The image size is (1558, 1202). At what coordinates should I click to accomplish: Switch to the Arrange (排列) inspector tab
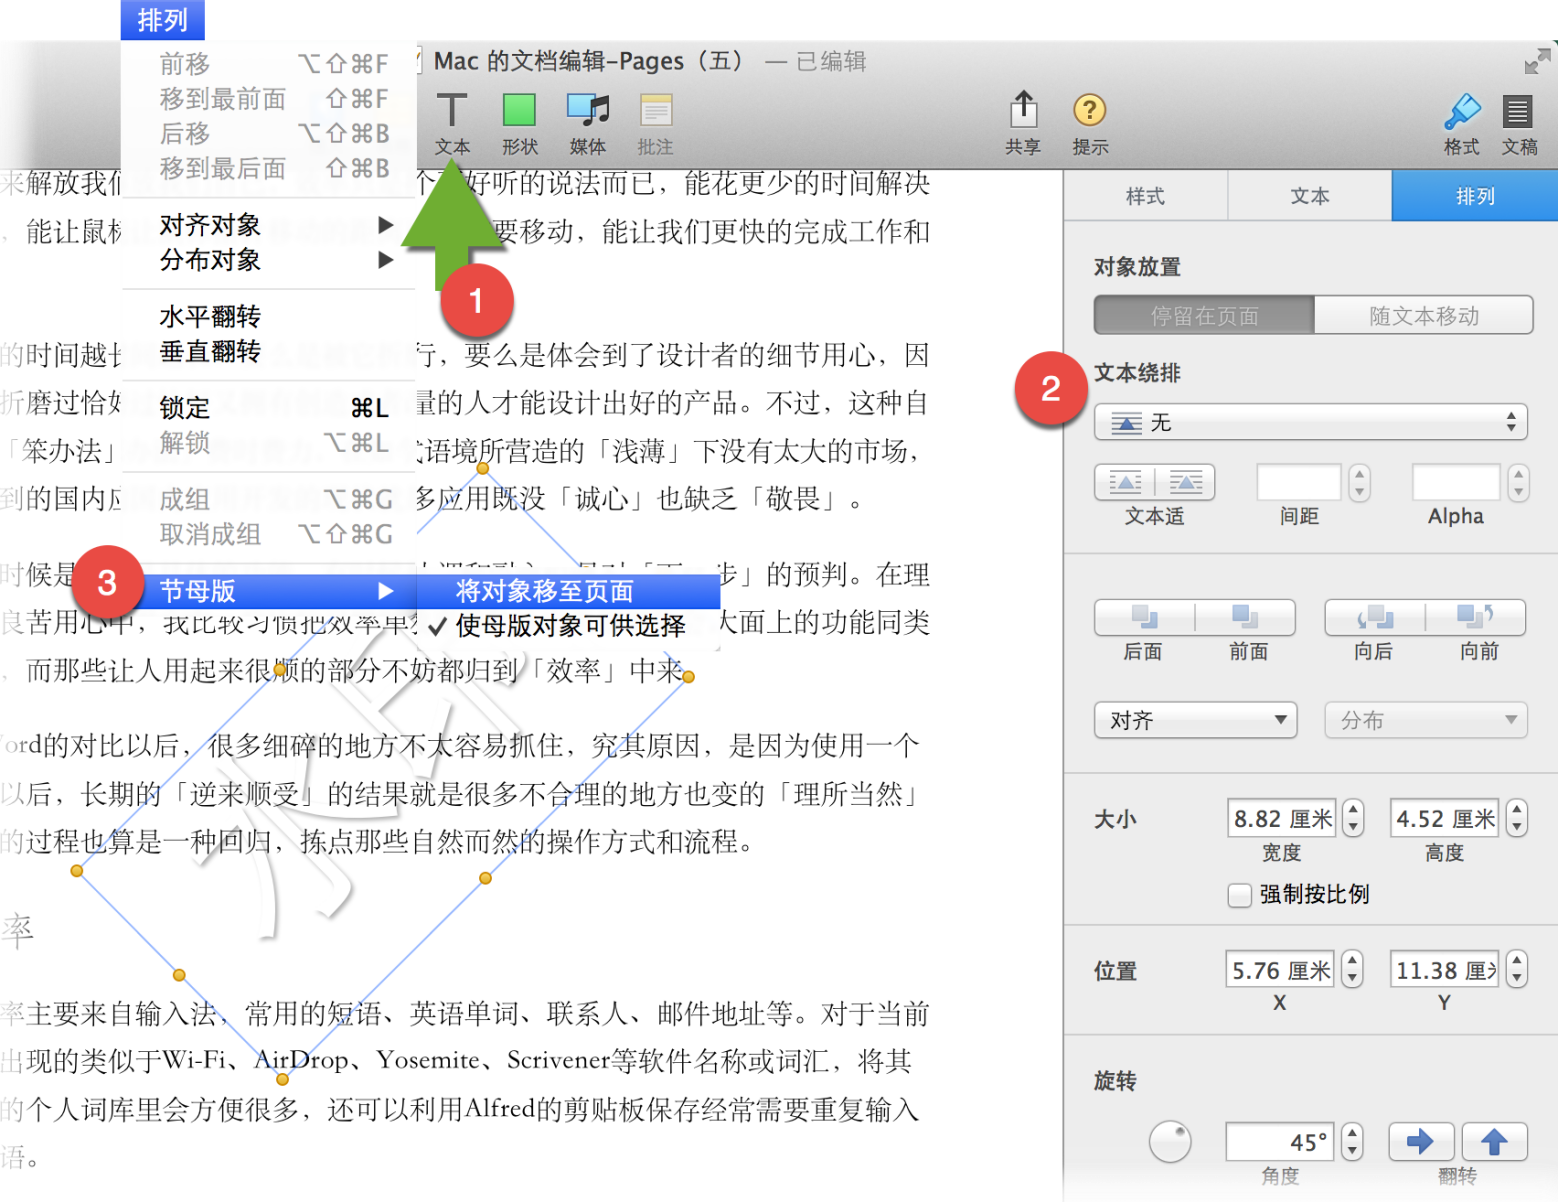pyautogui.click(x=1475, y=196)
